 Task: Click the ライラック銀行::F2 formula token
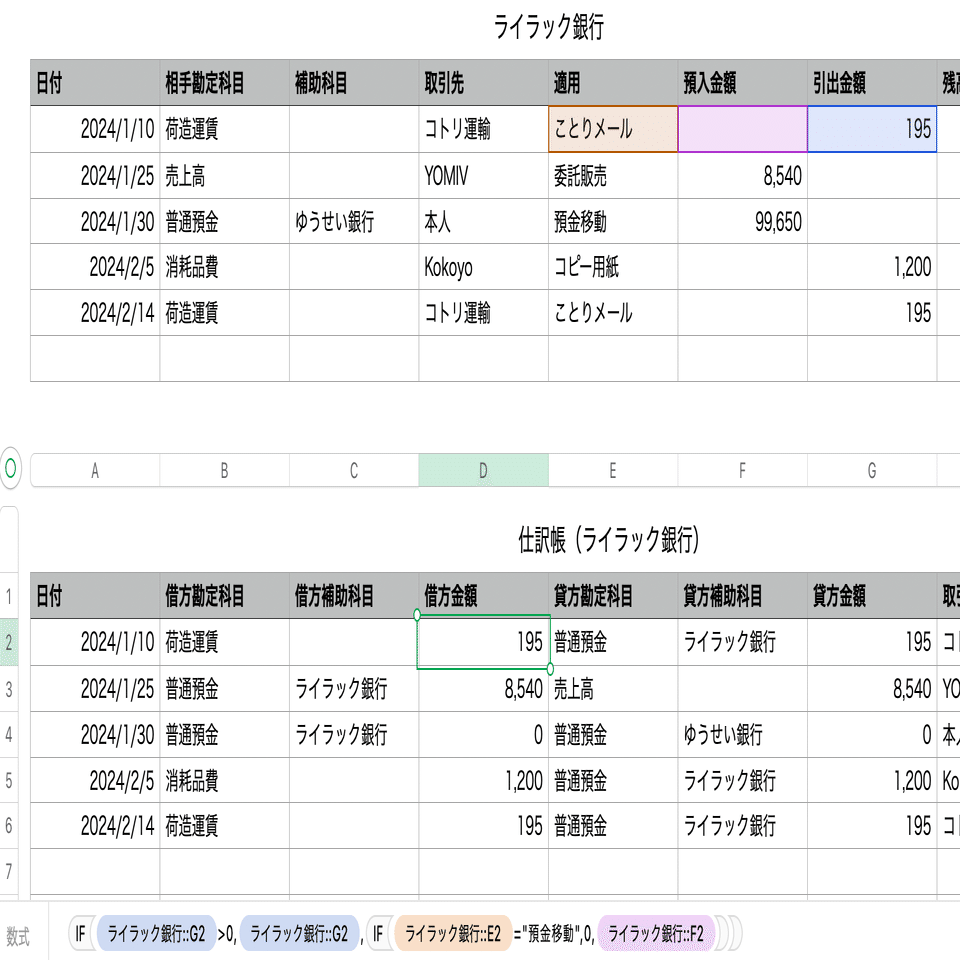coord(656,934)
